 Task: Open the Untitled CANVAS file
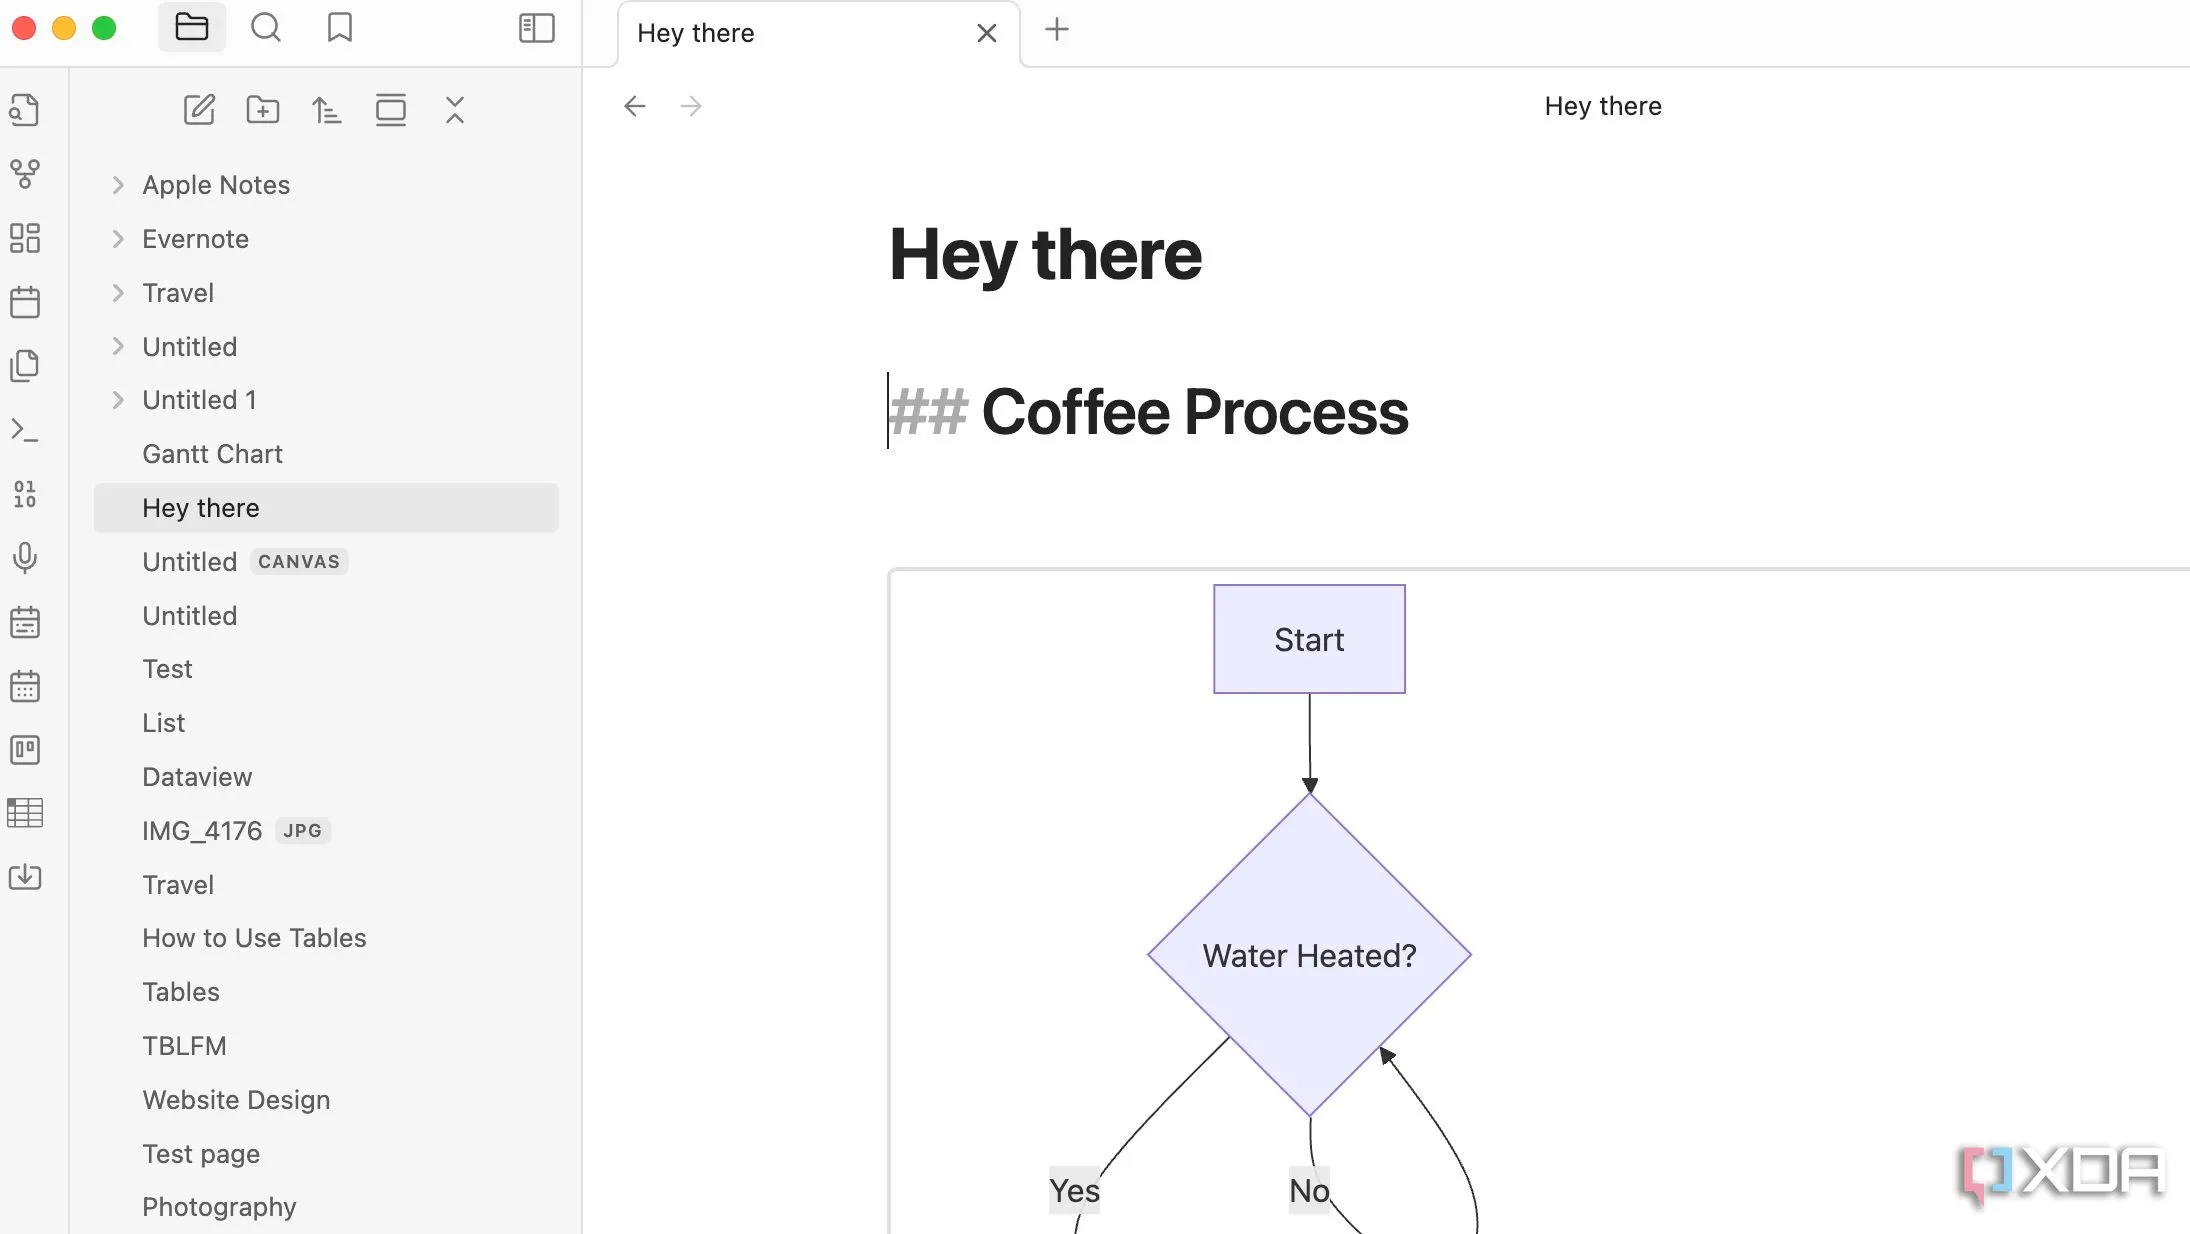[x=326, y=562]
